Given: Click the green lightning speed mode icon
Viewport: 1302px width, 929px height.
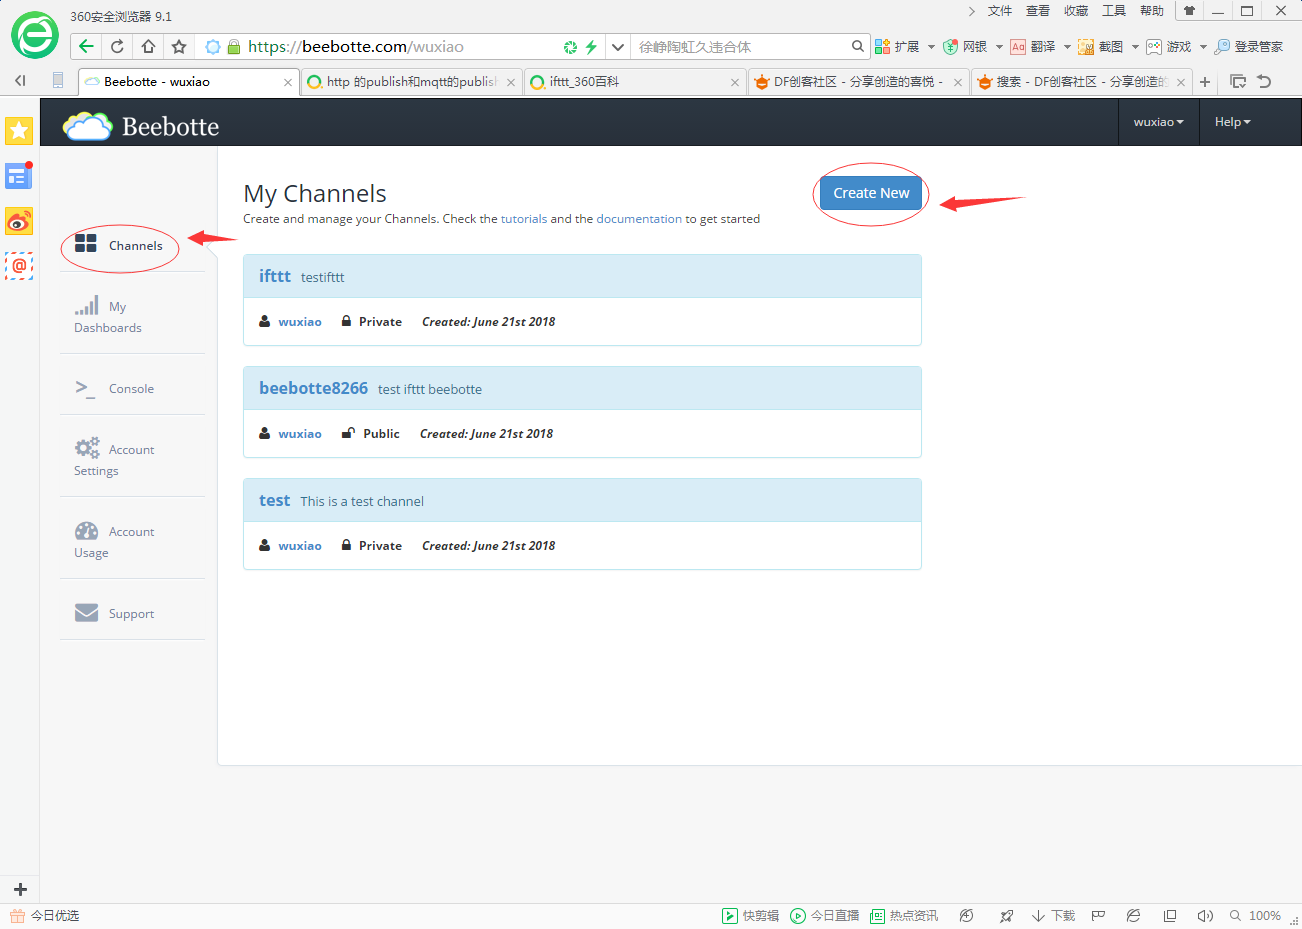Looking at the screenshot, I should (591, 47).
